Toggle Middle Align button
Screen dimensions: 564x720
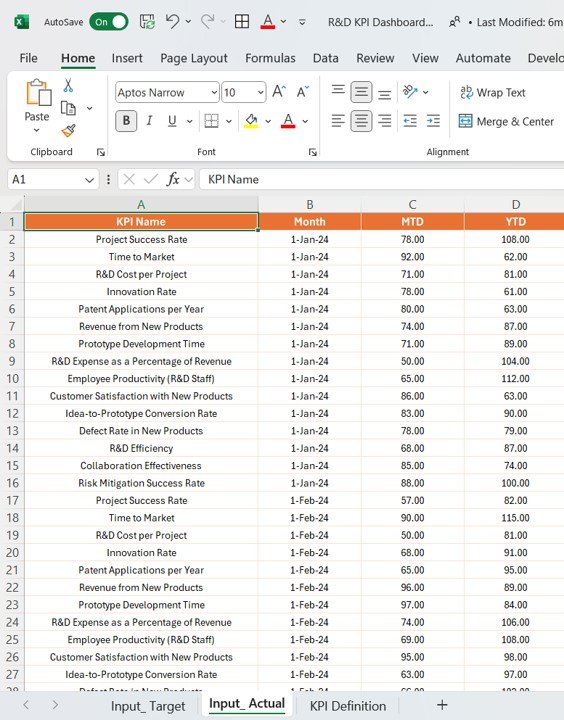tap(361, 92)
